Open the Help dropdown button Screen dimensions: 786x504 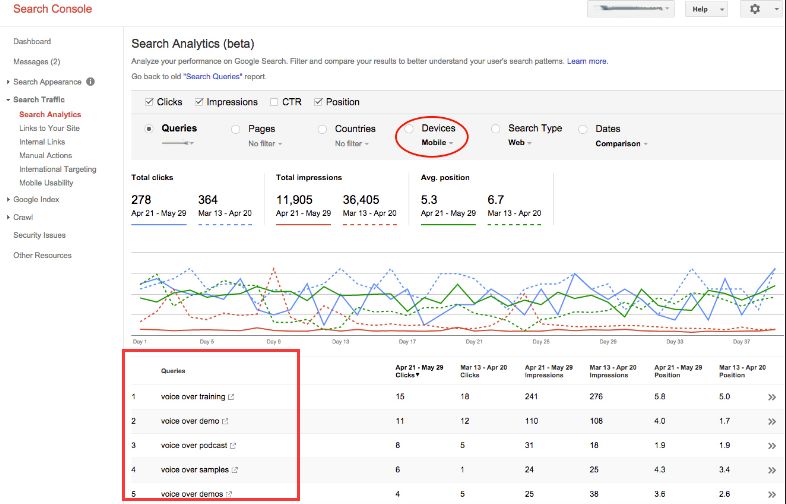pyautogui.click(x=706, y=9)
